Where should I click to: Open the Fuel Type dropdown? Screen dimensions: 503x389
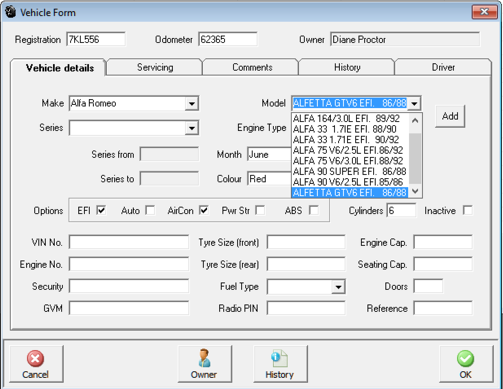click(338, 287)
